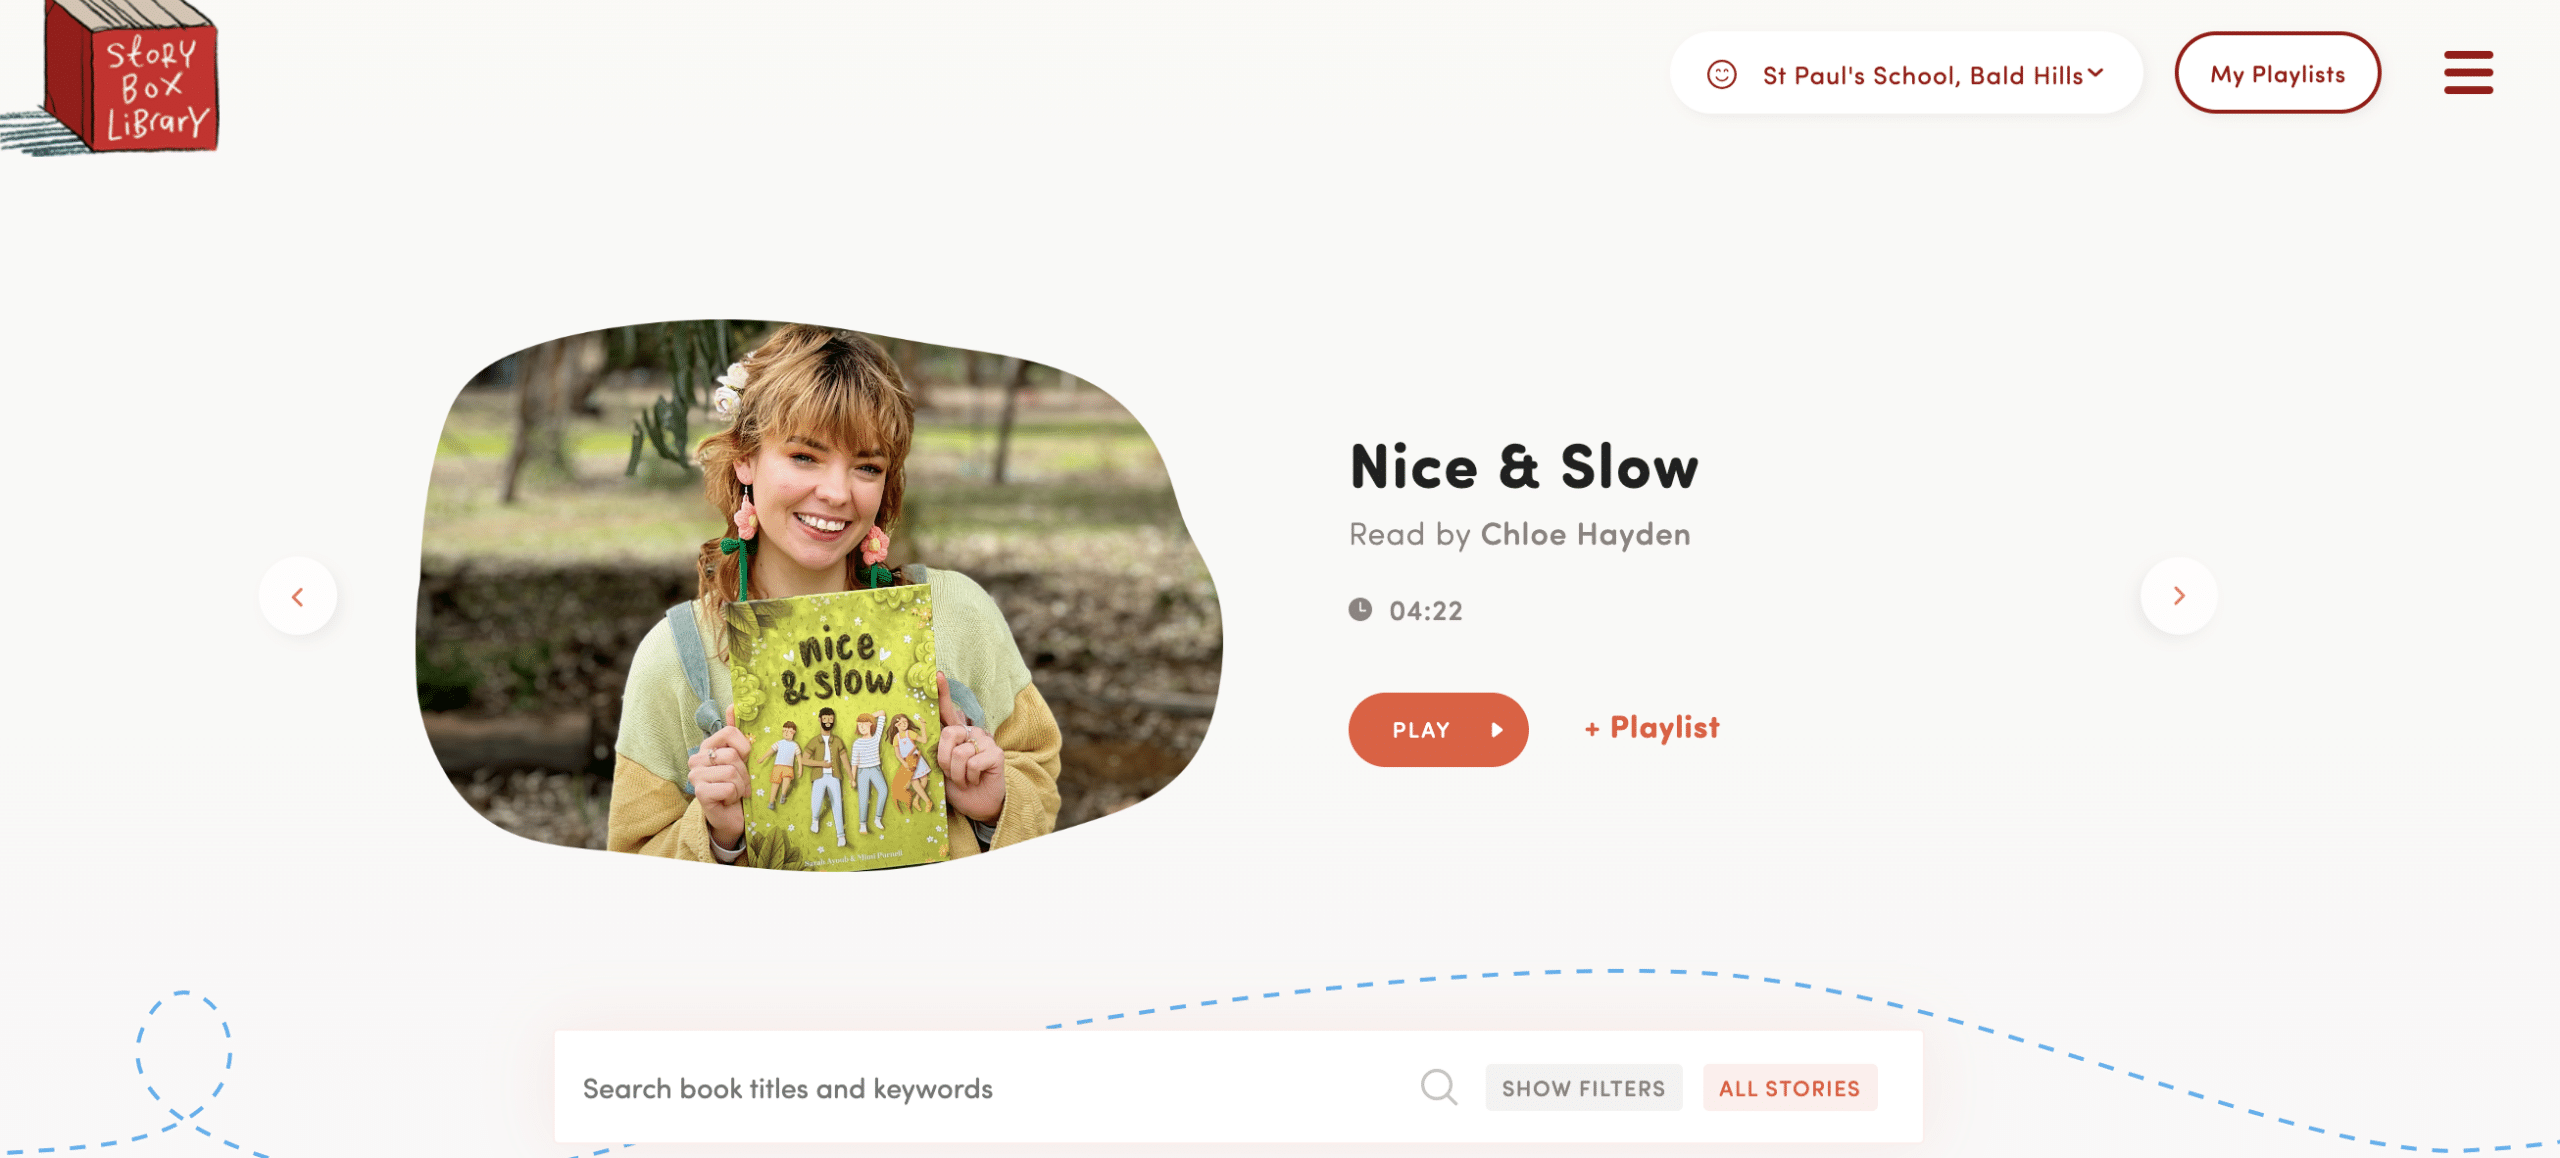Click the reader name Chloe Hayden
2560x1158 pixels.
1585,534
